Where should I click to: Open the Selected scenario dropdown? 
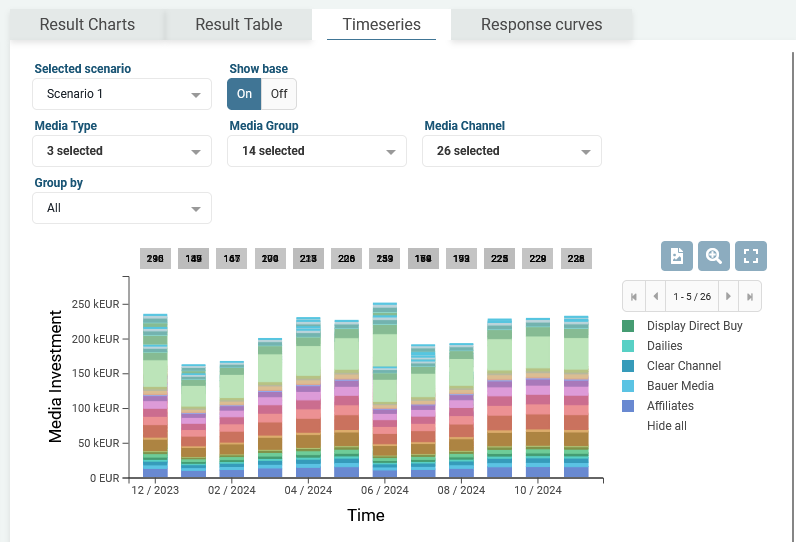(x=122, y=94)
